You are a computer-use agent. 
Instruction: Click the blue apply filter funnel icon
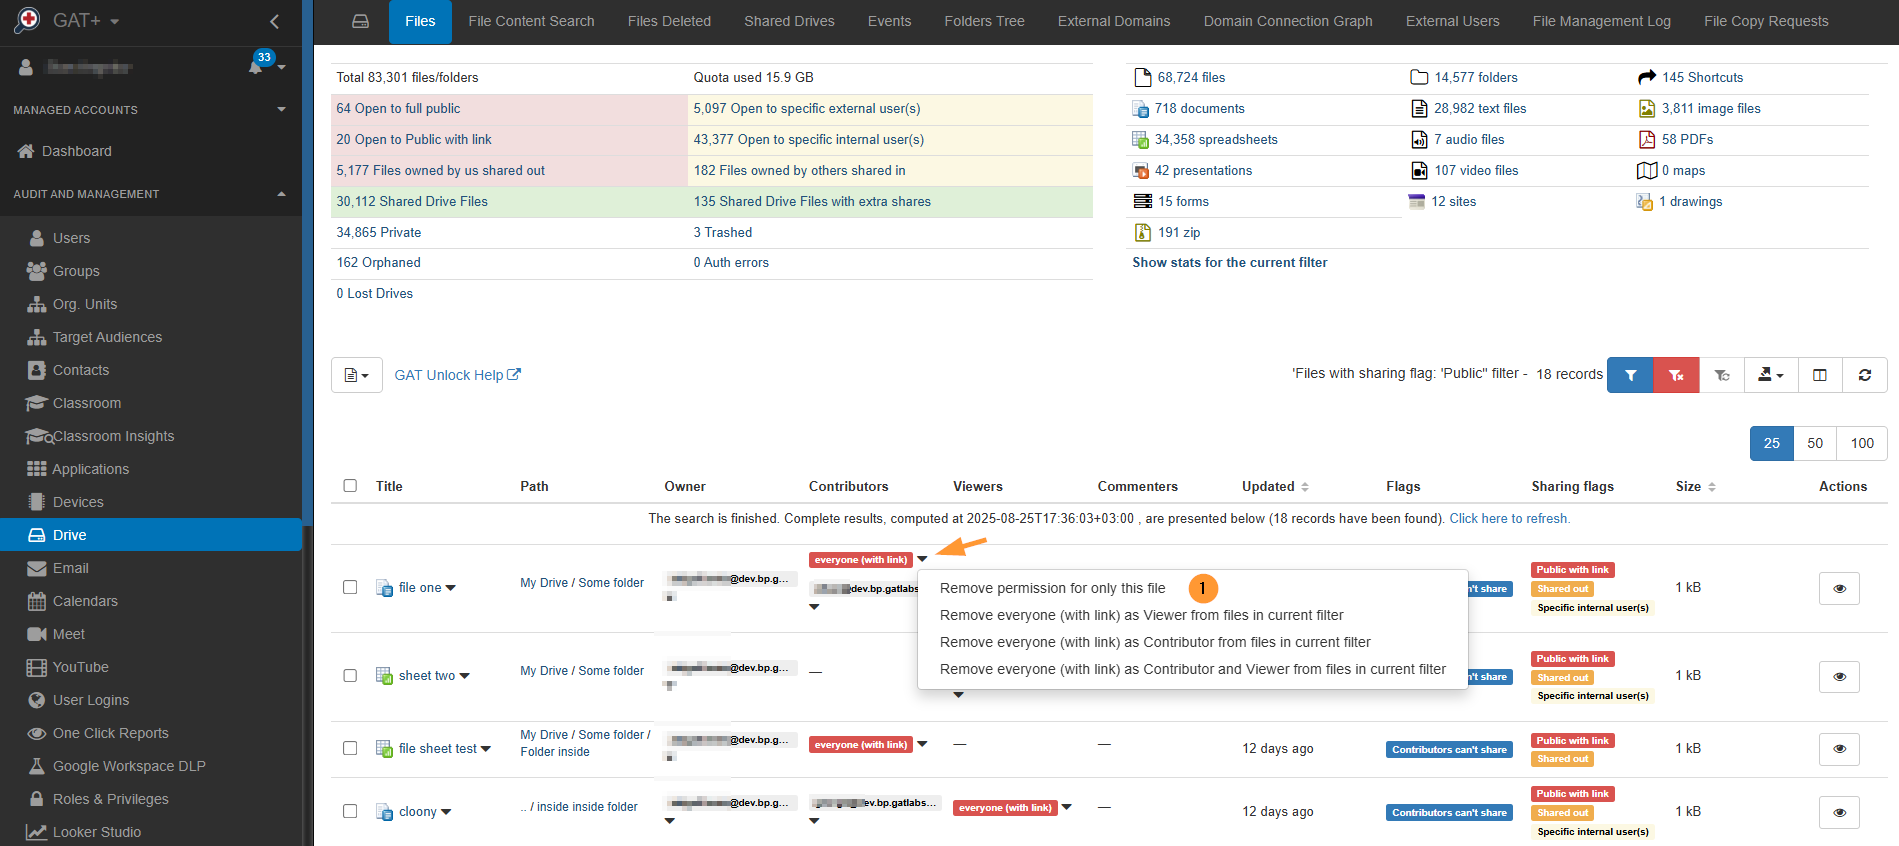click(x=1630, y=375)
